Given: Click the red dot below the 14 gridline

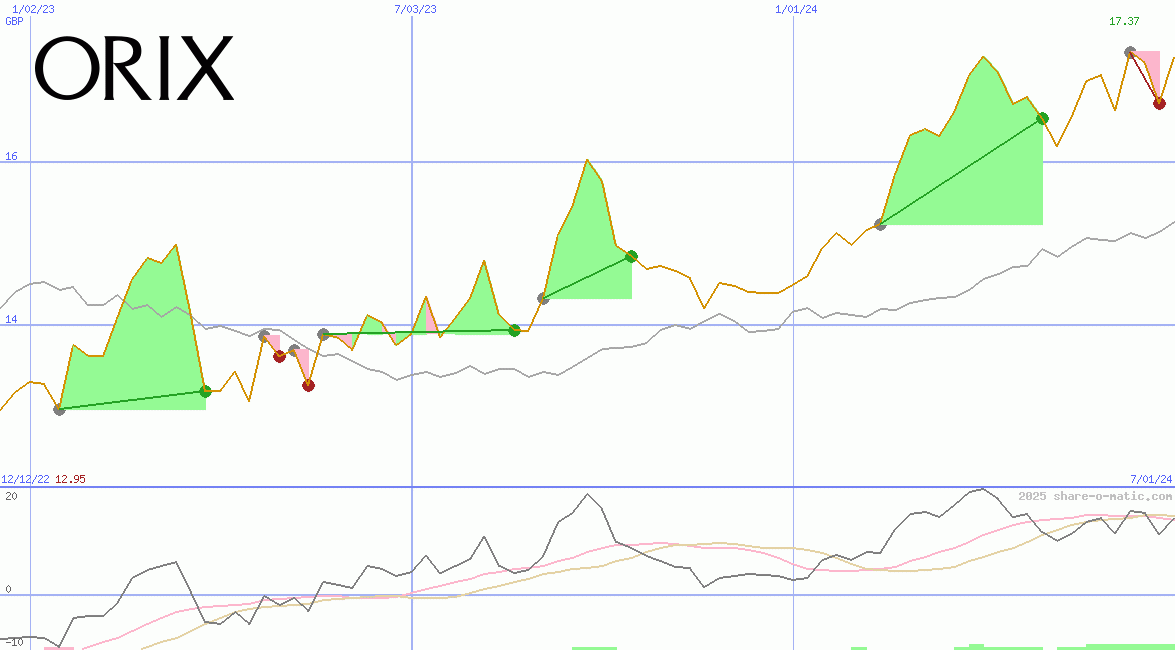Looking at the screenshot, I should coord(308,384).
